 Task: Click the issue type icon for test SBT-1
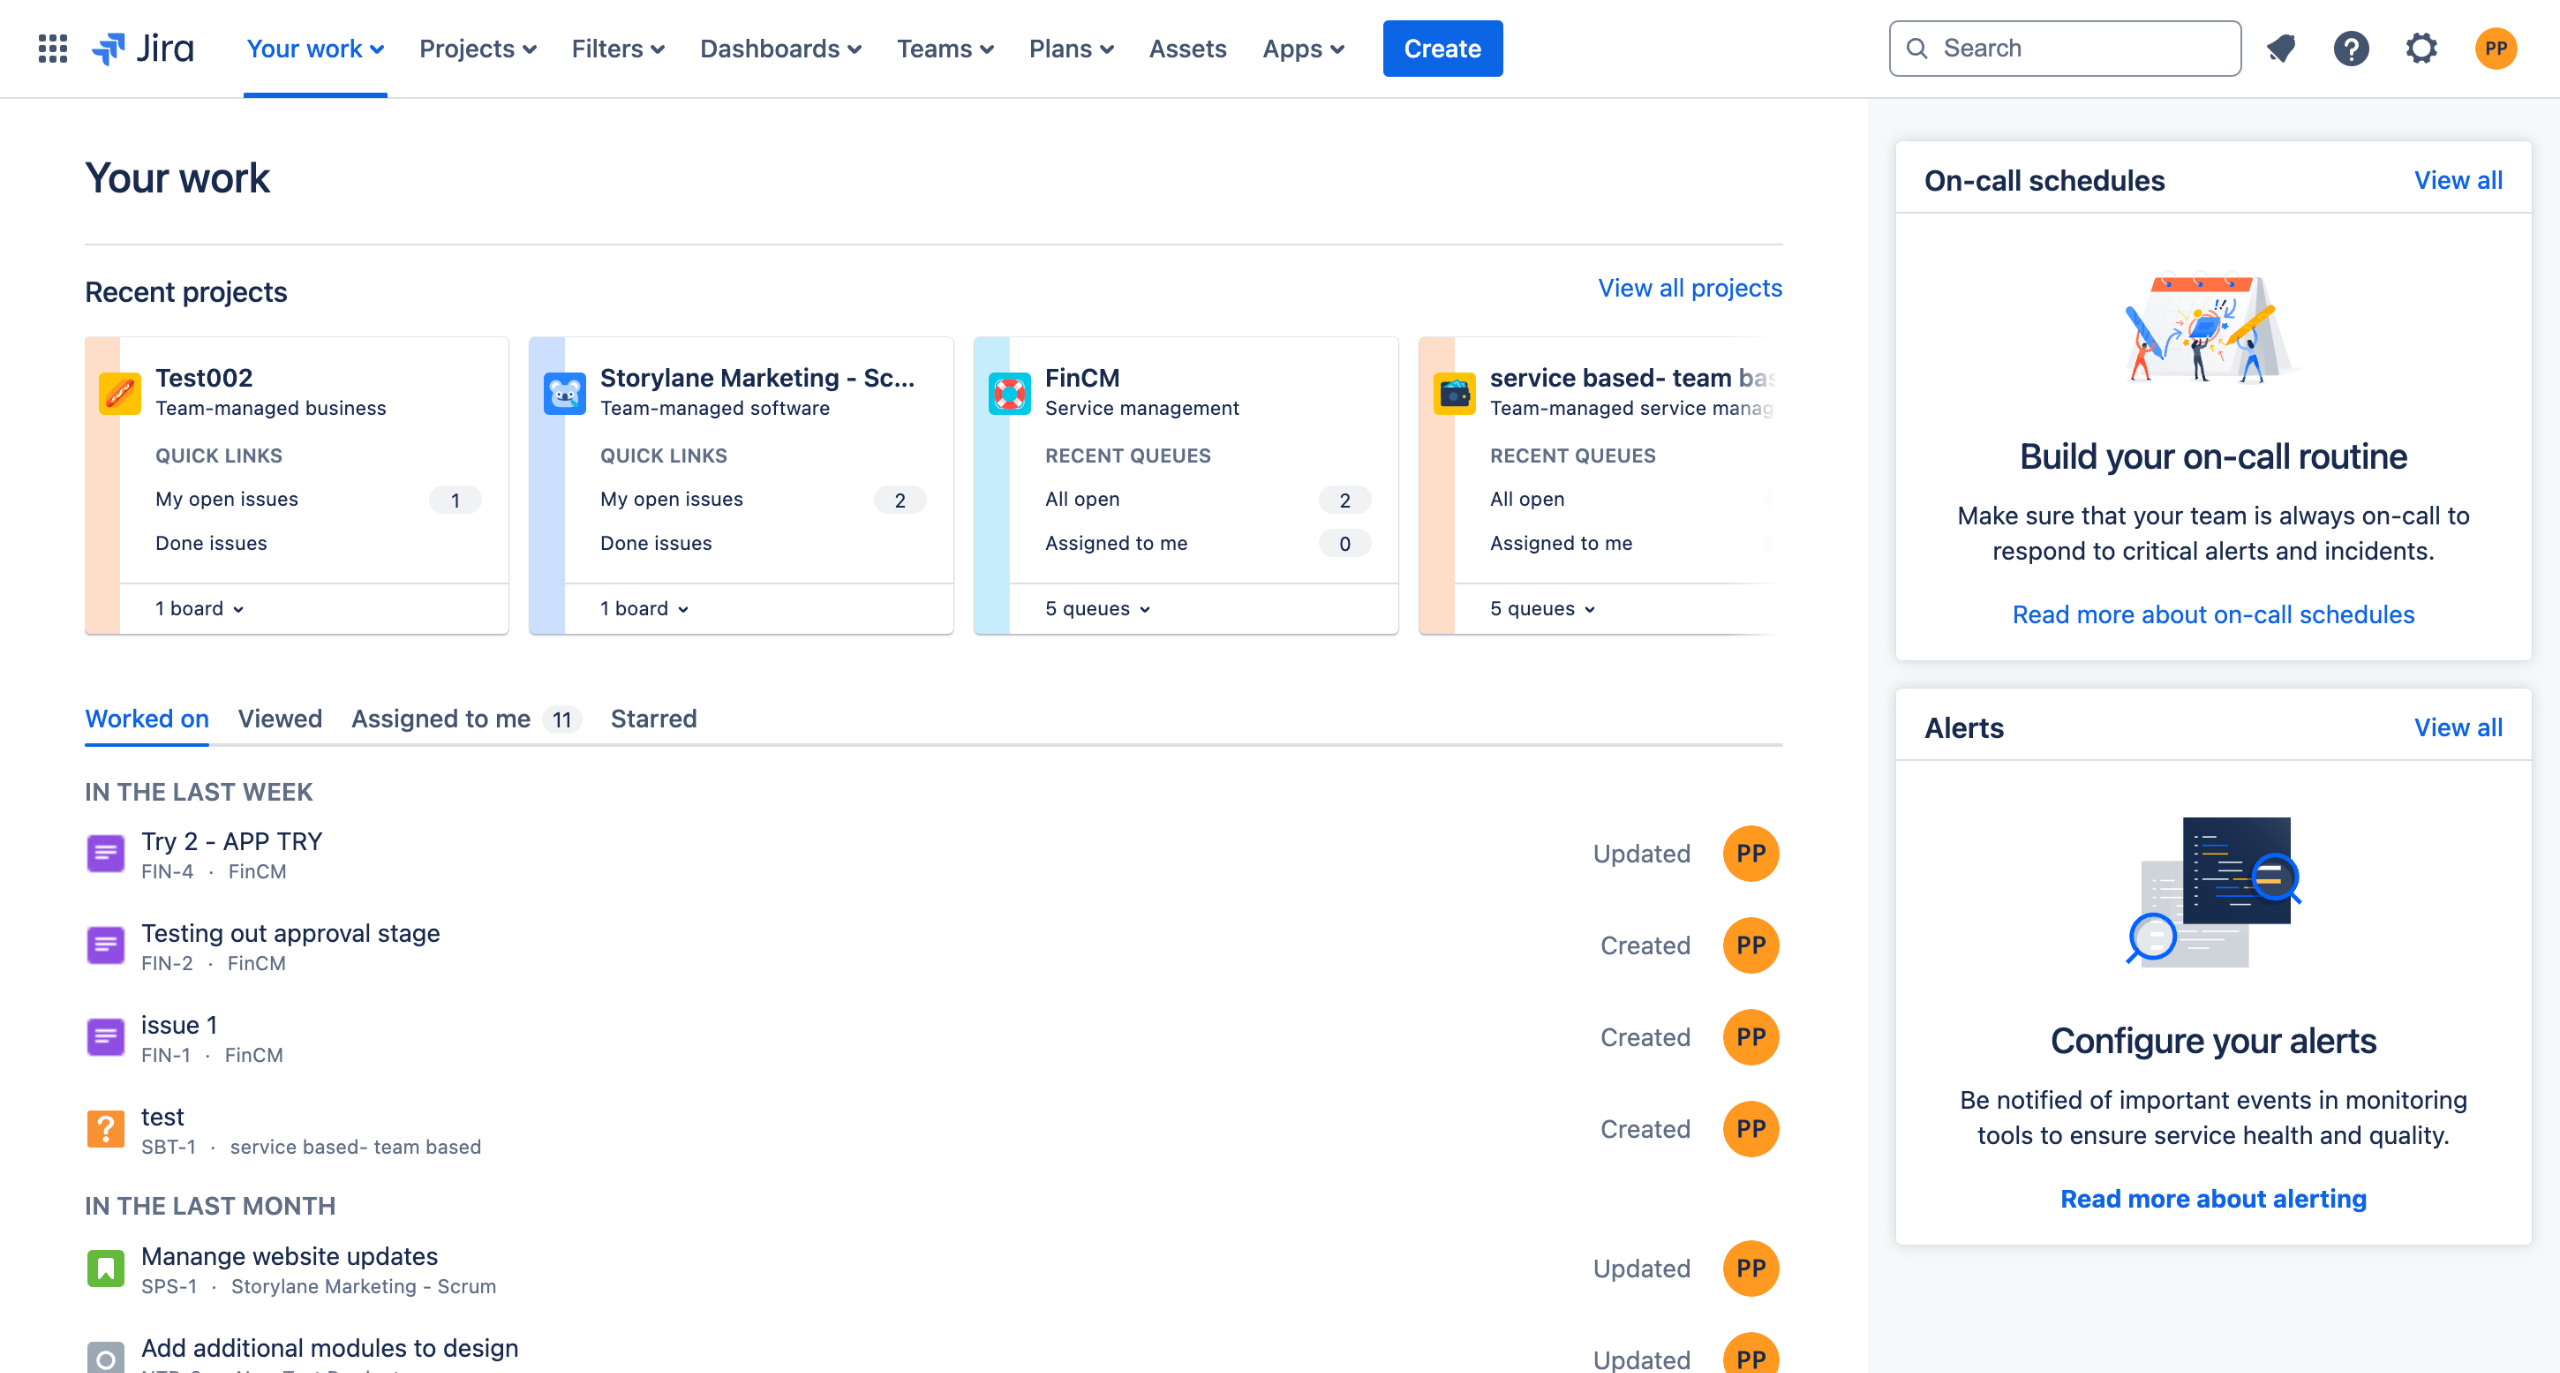[105, 1129]
